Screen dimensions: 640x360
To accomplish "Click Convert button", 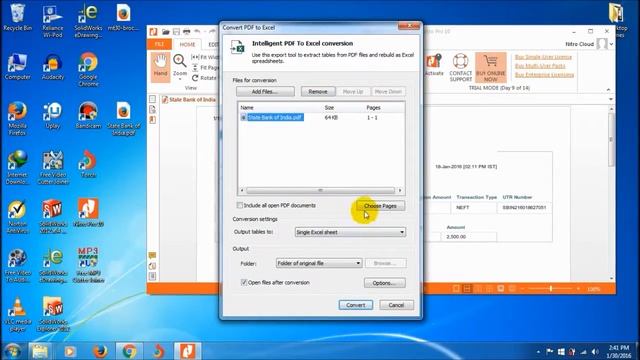I will pos(356,305).
